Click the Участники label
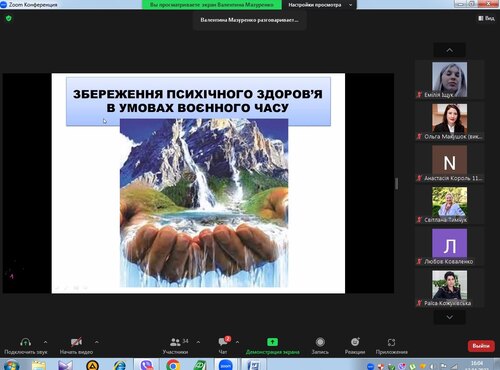This screenshot has height=370, width=500. (175, 352)
